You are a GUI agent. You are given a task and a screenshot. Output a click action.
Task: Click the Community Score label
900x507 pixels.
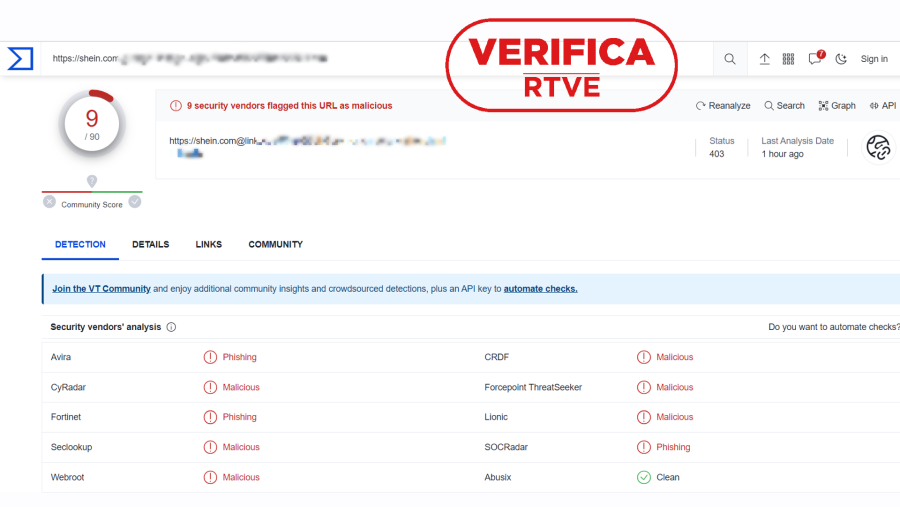click(x=92, y=204)
